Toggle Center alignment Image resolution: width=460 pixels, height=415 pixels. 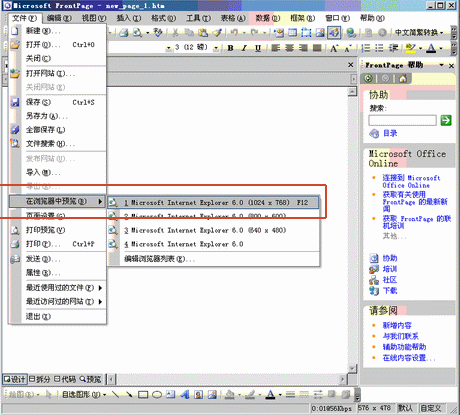click(289, 48)
